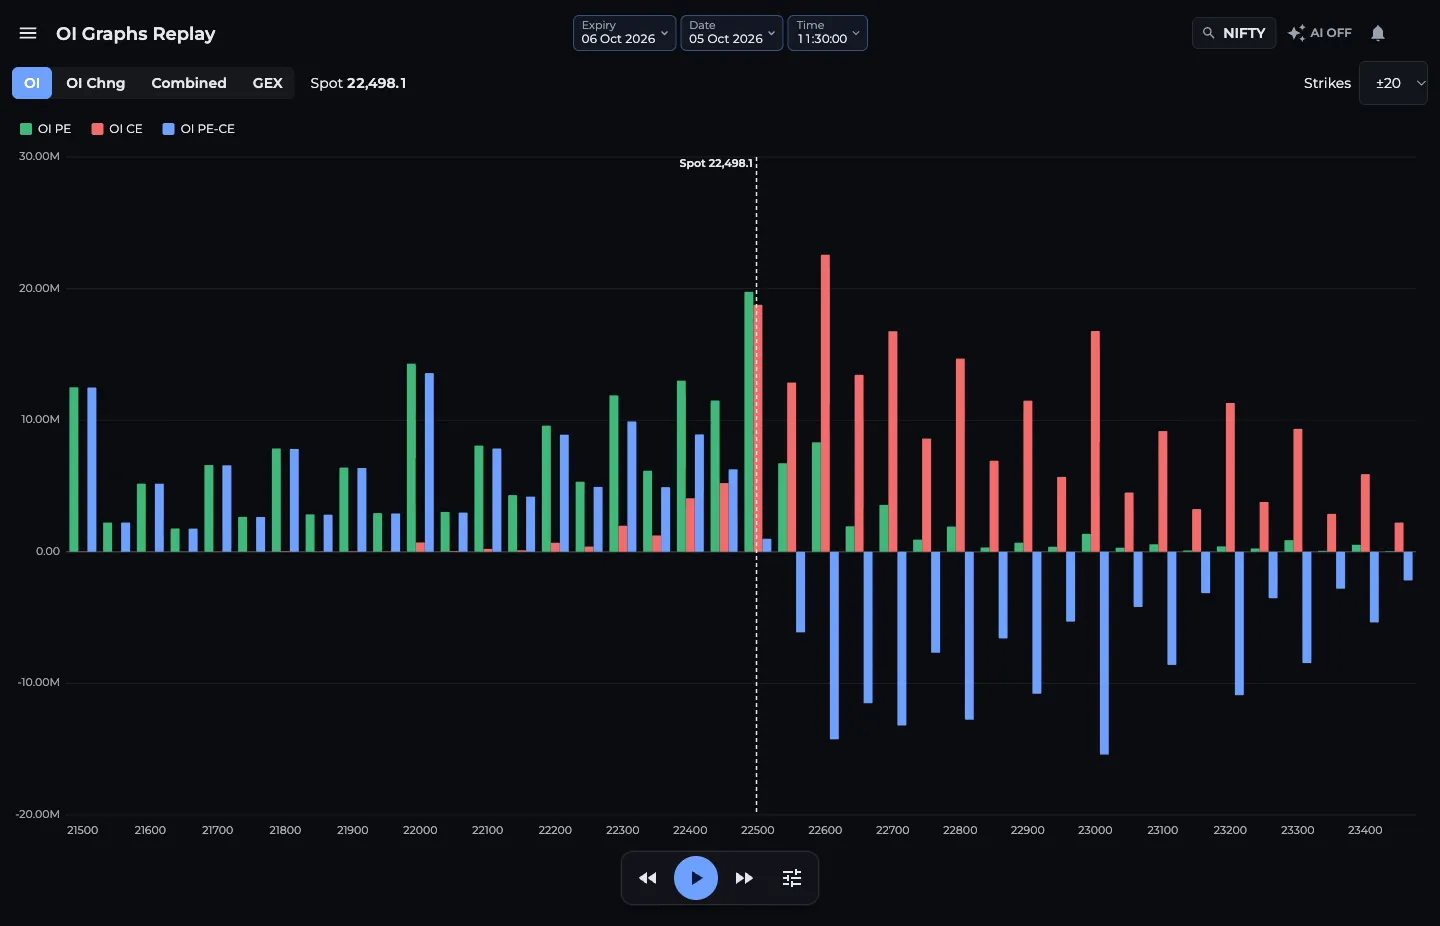Open the Time 11:30:00 dropdown
Viewport: 1440px width, 926px height.
(828, 33)
